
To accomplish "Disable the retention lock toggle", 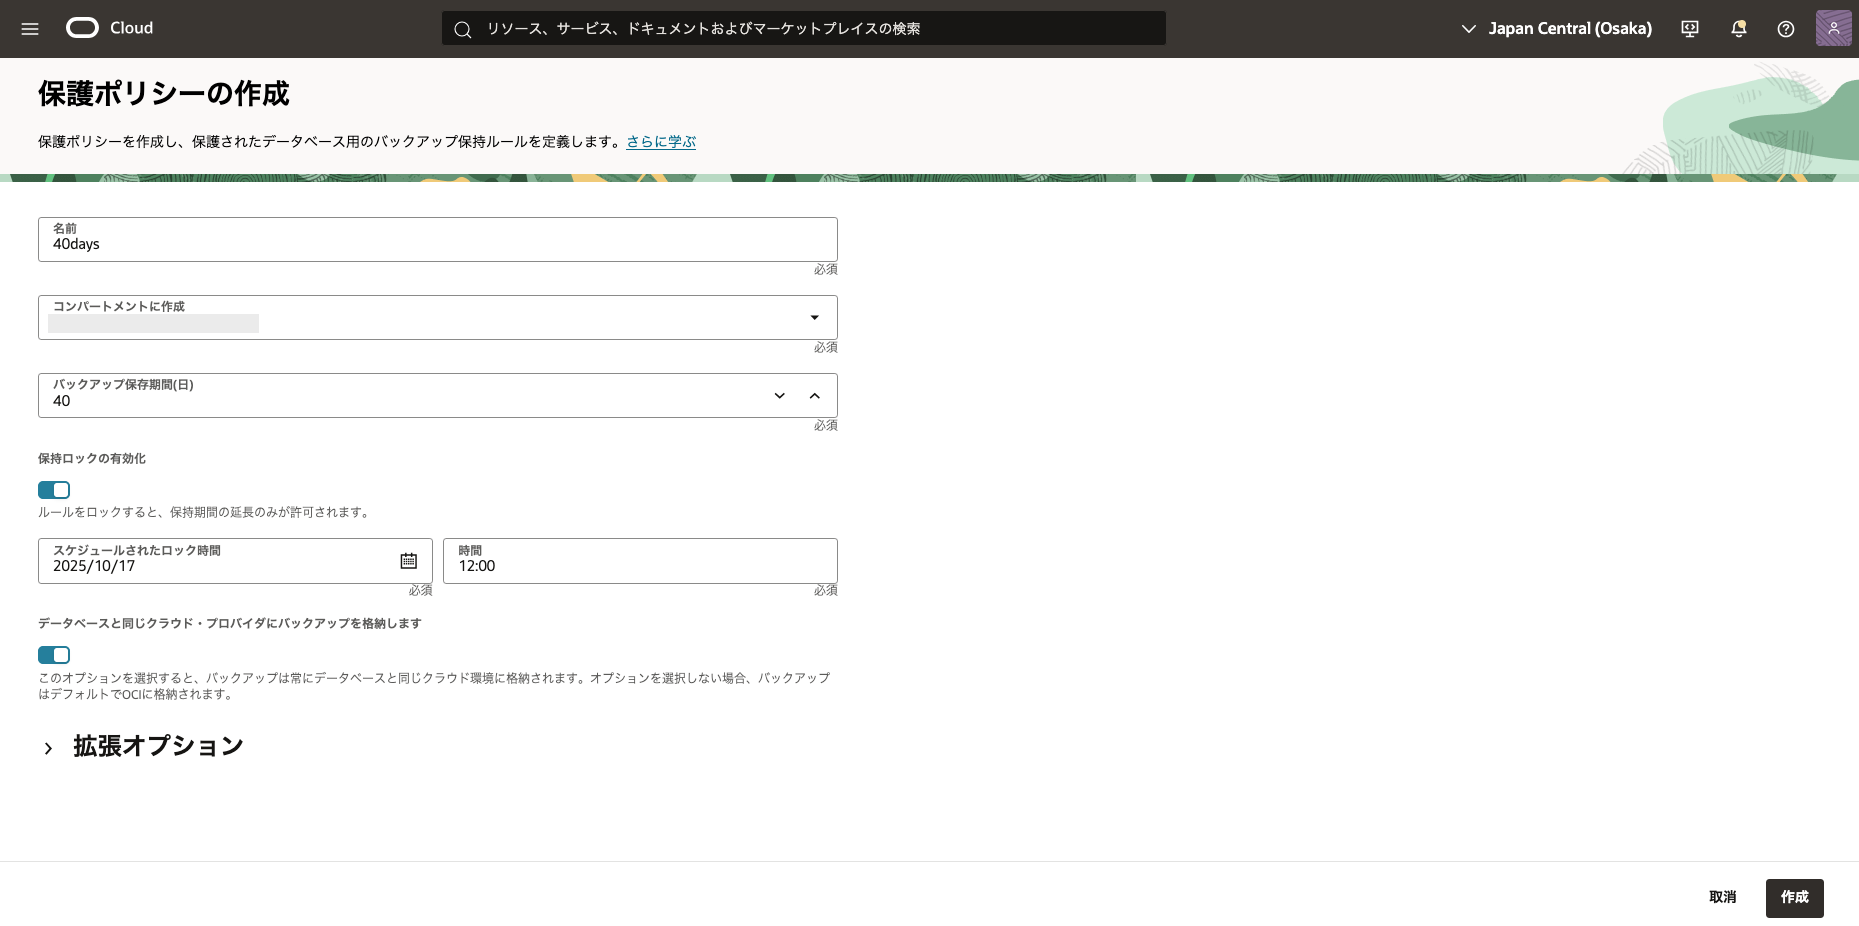I will click(54, 490).
